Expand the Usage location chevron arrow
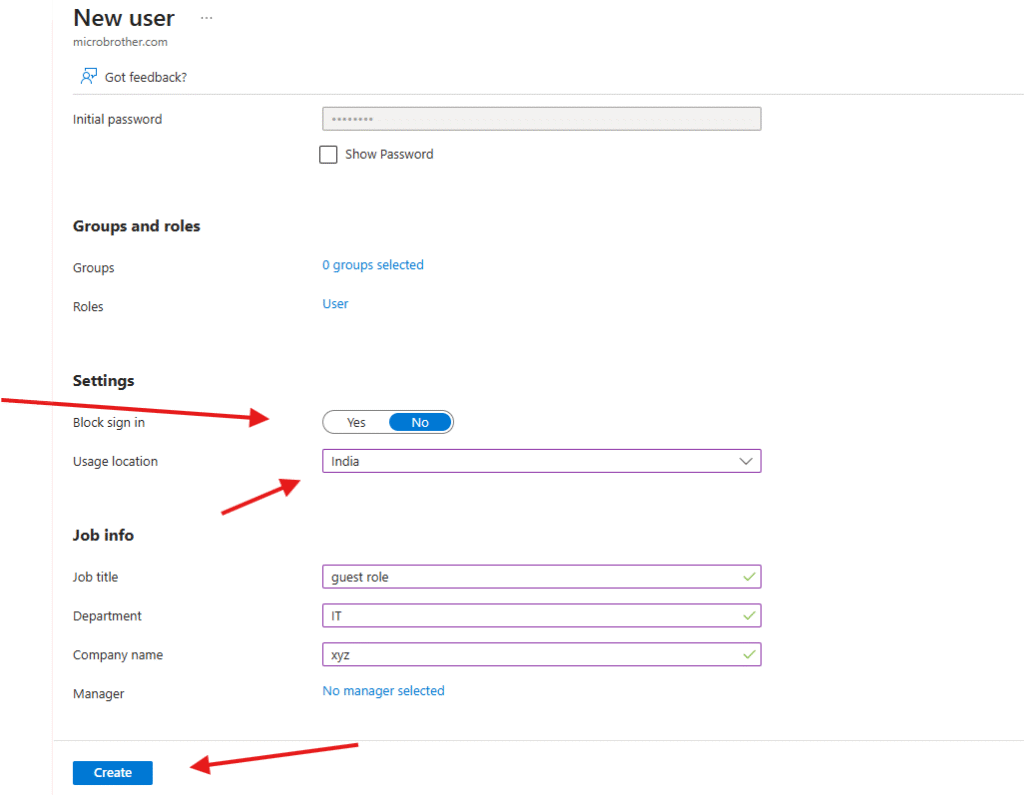 pos(745,461)
